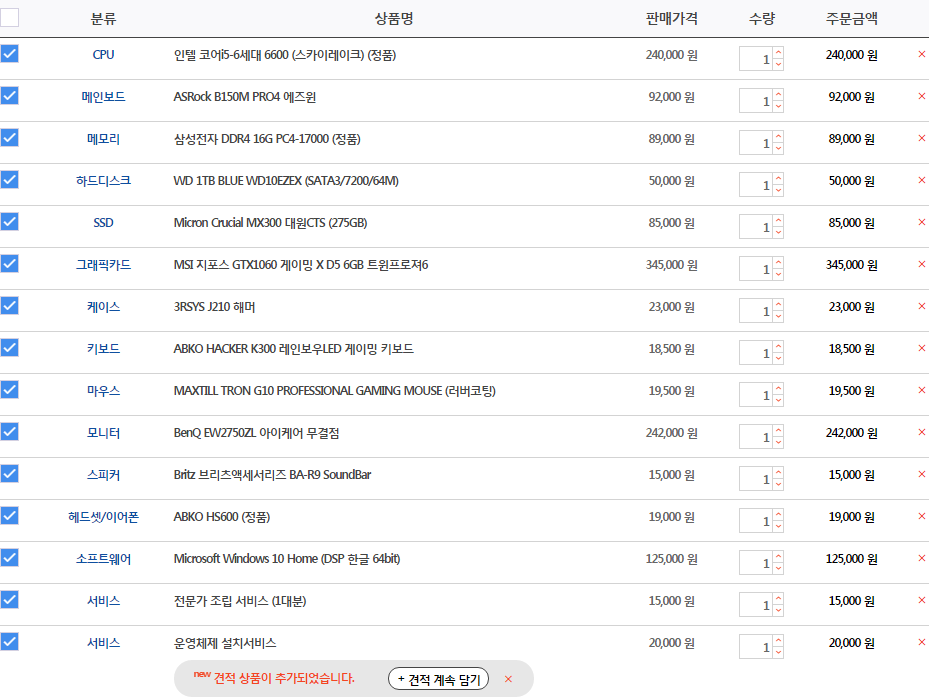Delete the 키보드 item using the red X
The height and width of the screenshot is (698, 929).
click(921, 348)
